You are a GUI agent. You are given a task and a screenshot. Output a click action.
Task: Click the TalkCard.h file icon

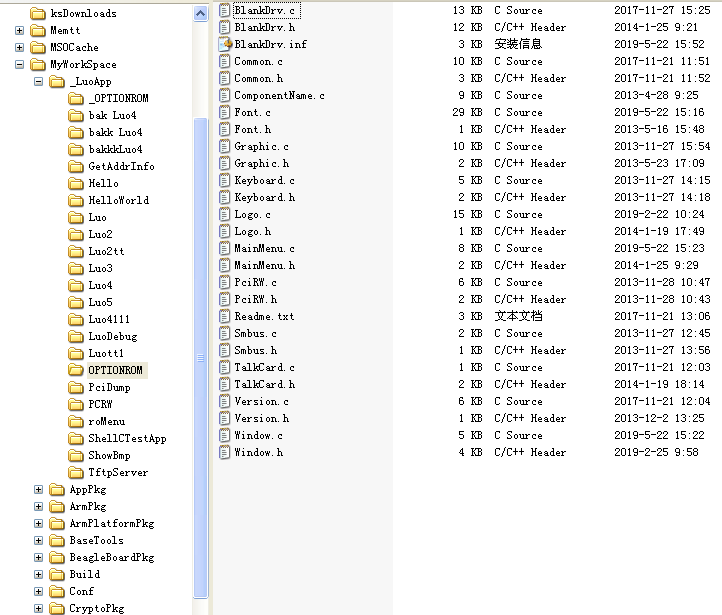pos(224,384)
